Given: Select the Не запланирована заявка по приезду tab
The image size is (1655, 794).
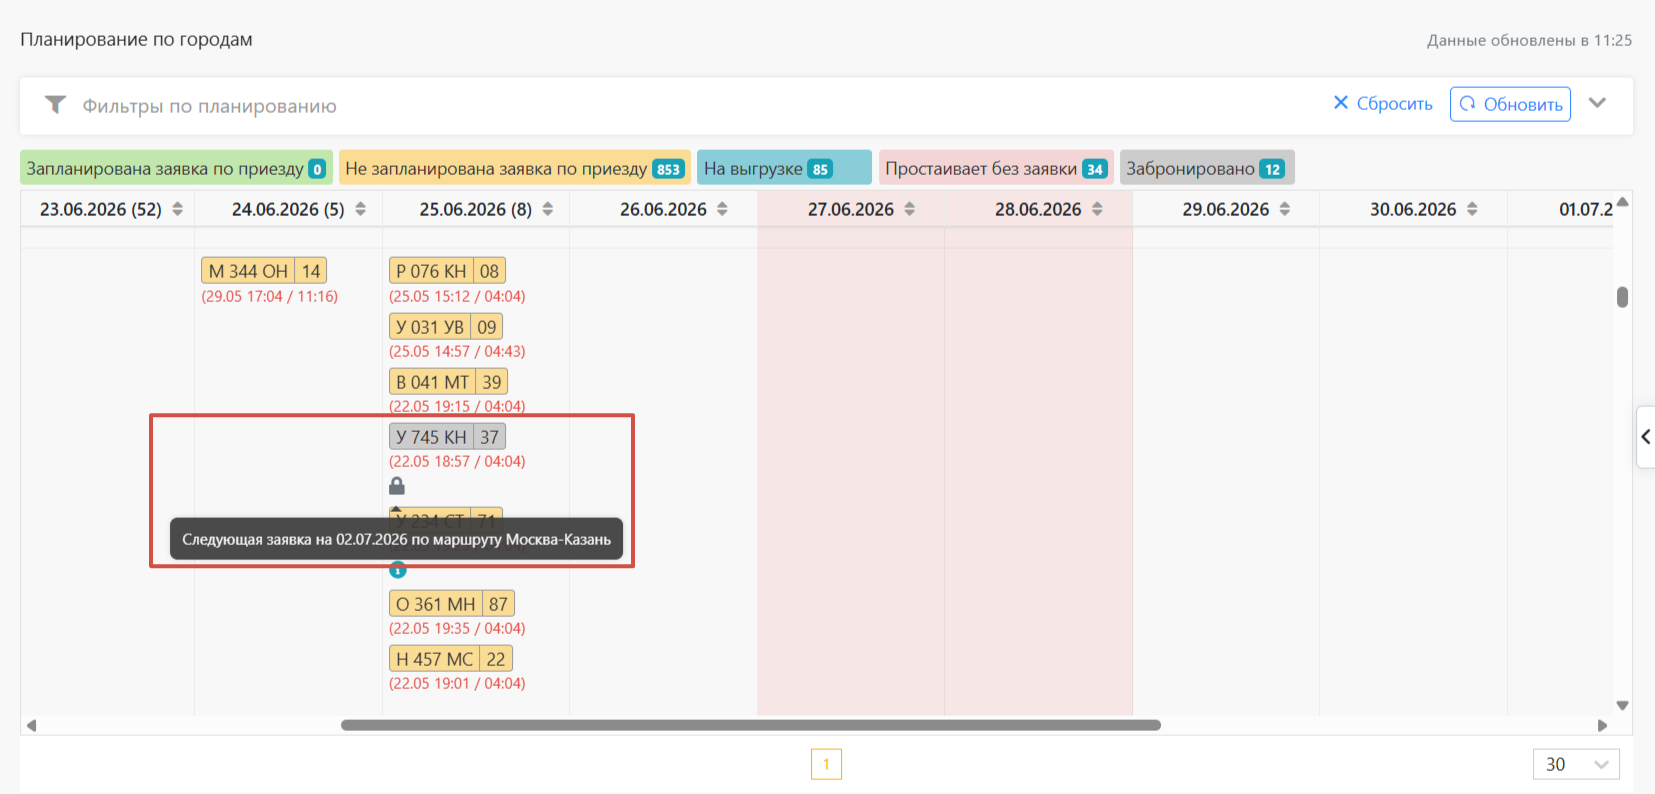Looking at the screenshot, I should click(514, 168).
